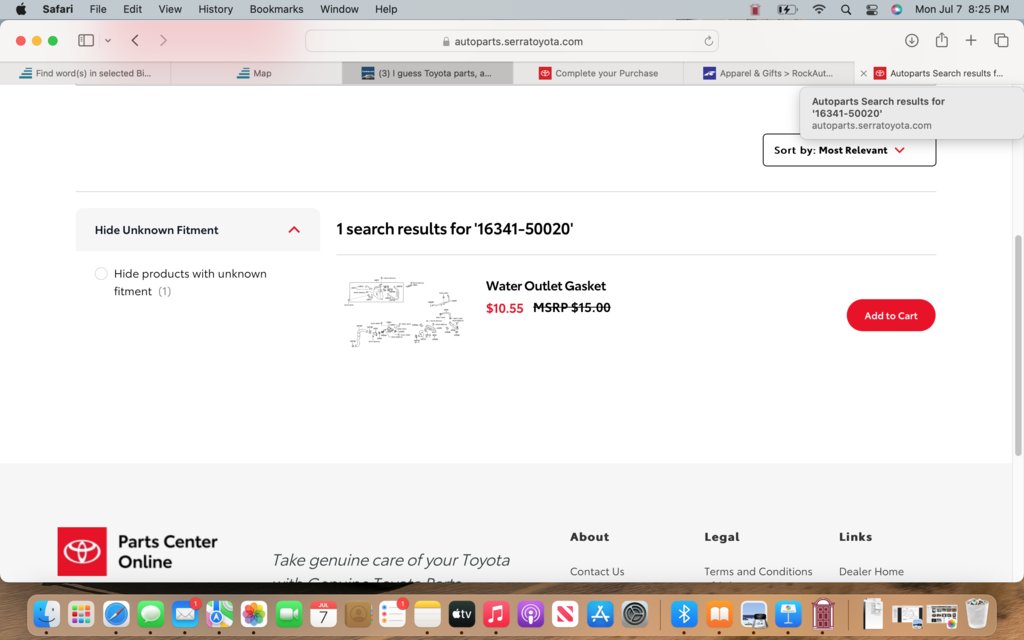Open the Bookmarks menu
This screenshot has height=640, width=1024.
(276, 9)
